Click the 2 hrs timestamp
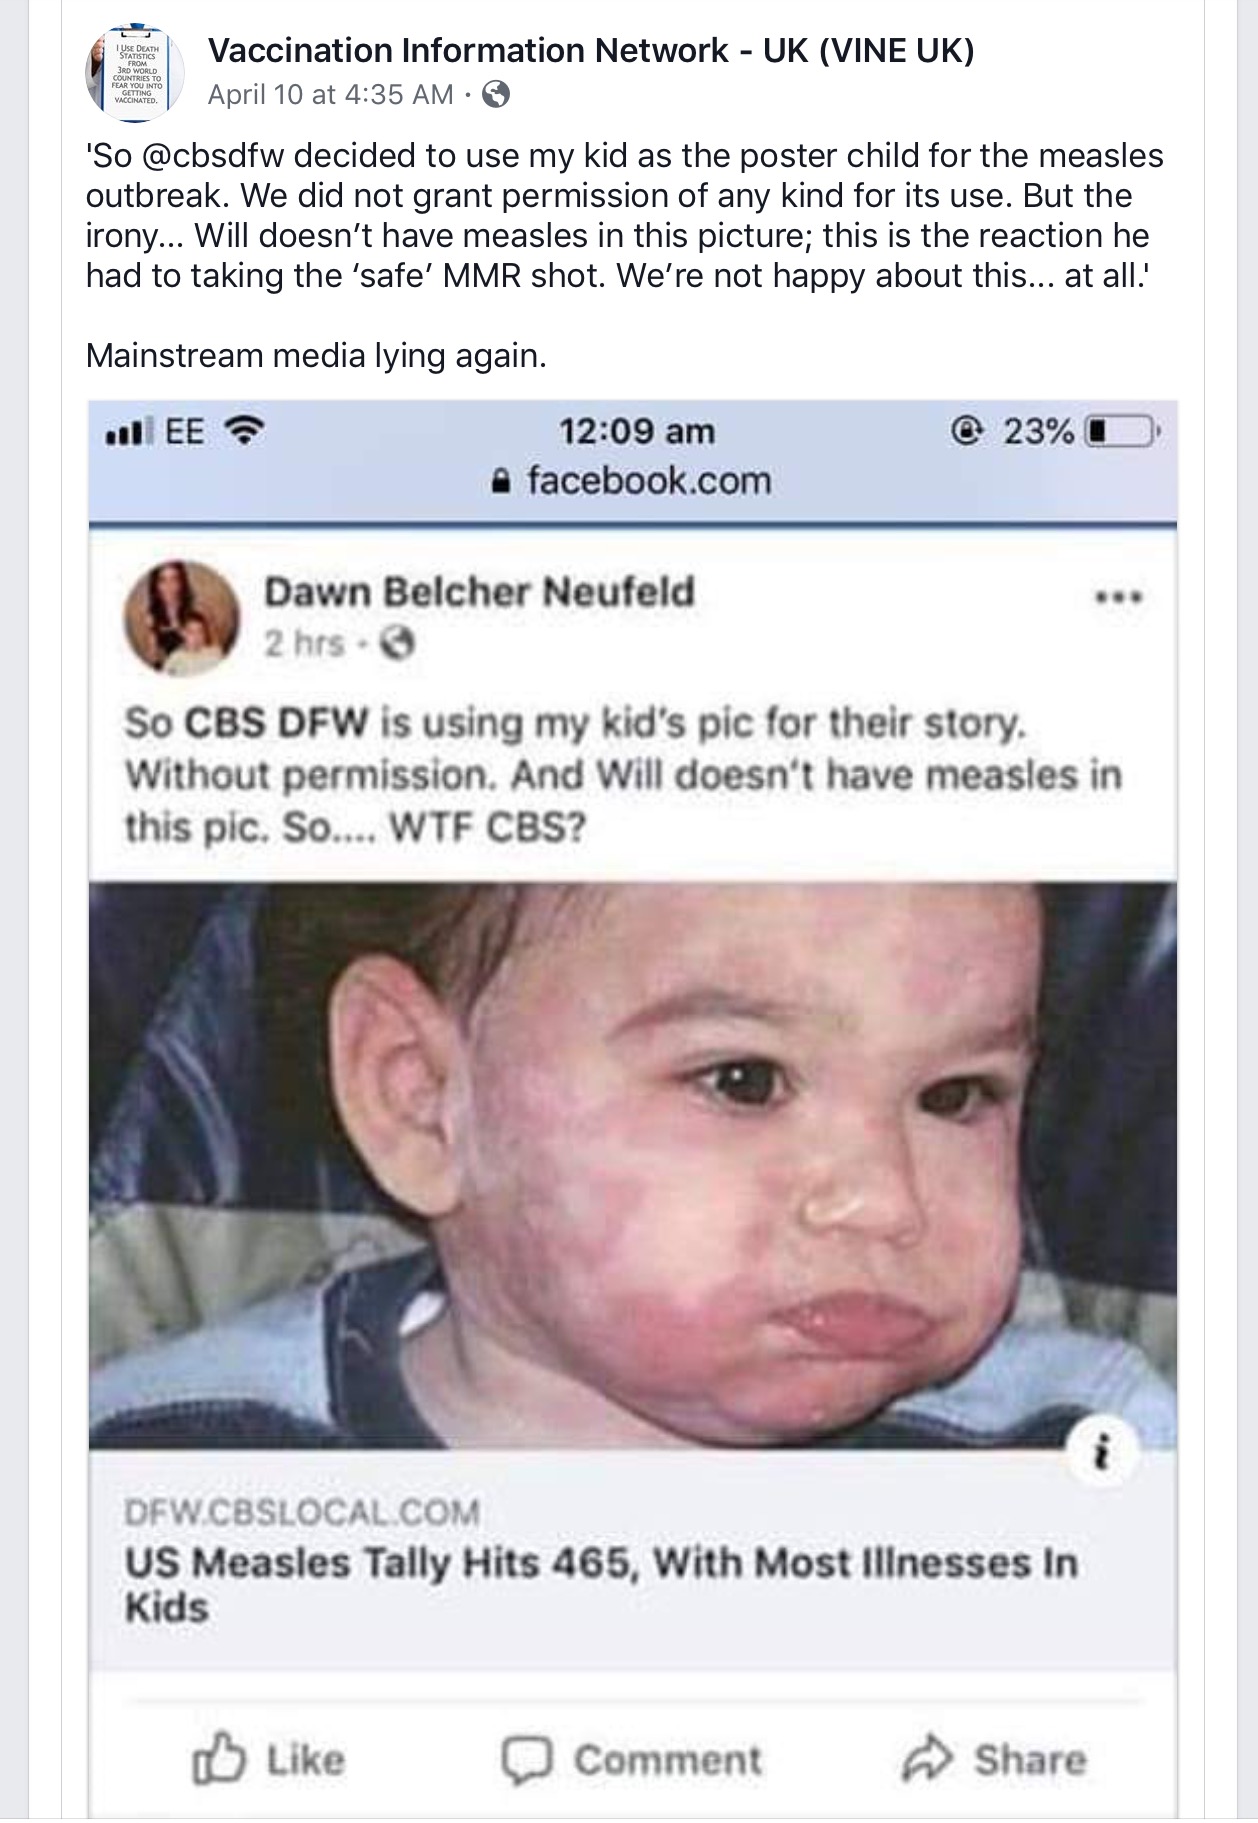Screen dimensions: 1258x1823 point(304,643)
